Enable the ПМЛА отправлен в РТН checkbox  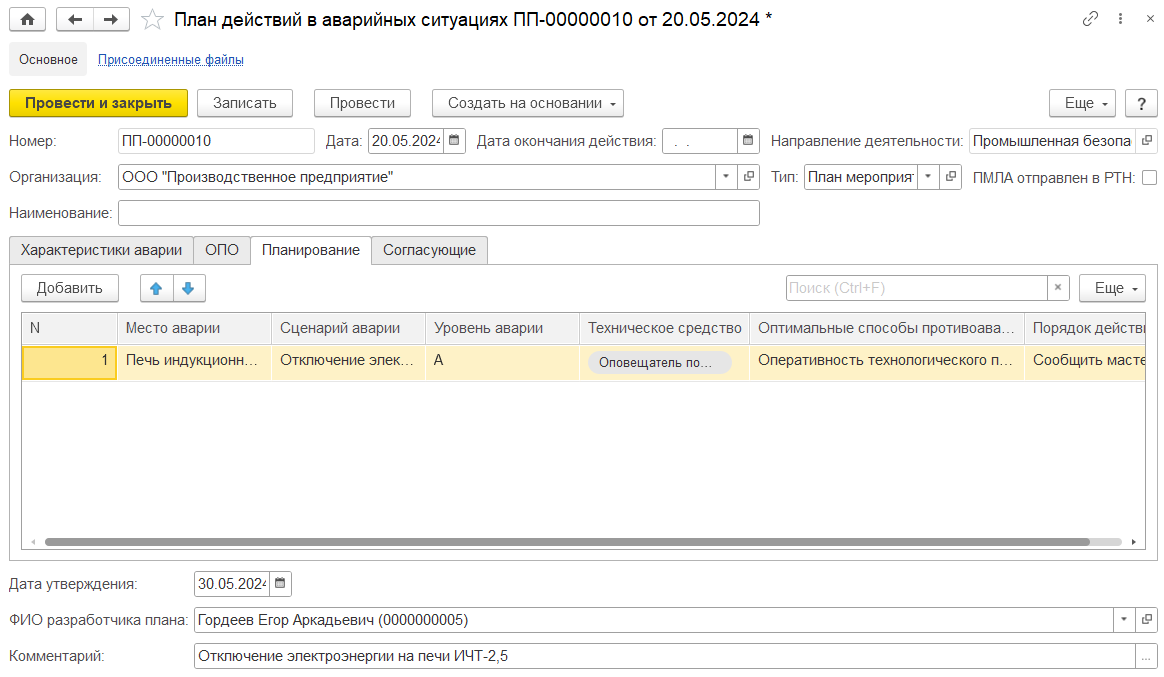point(1149,177)
